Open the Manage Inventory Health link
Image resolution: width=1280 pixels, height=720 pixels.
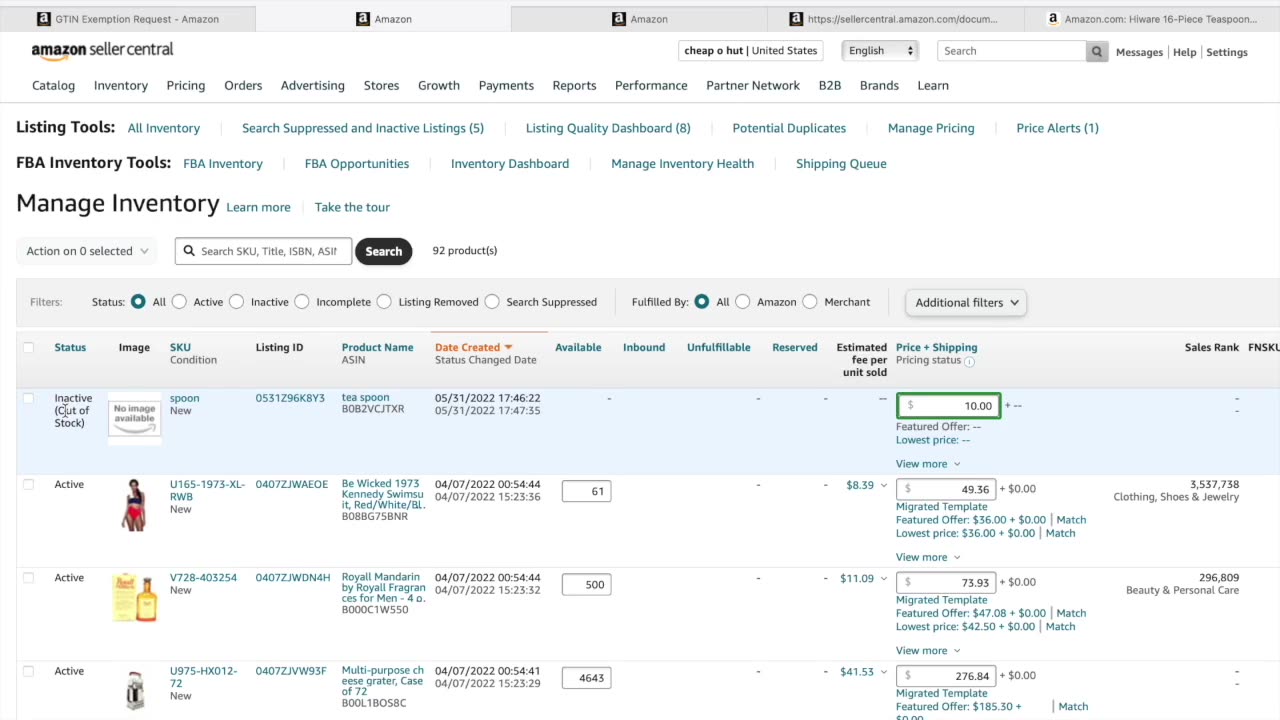(682, 164)
